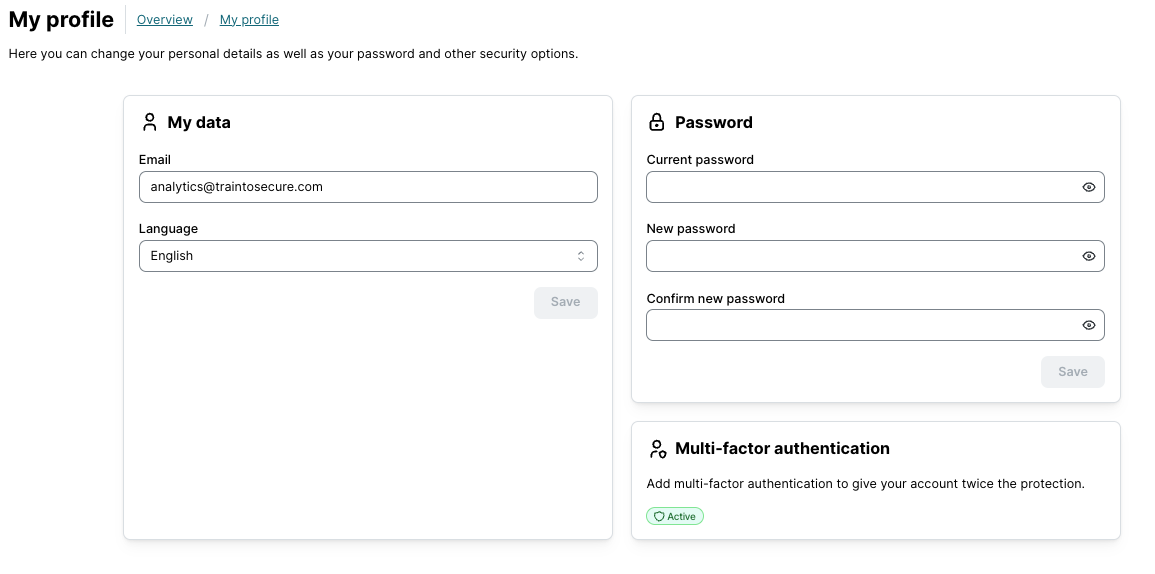
Task: Click the padlock icon beside Password heading
Action: 657,122
